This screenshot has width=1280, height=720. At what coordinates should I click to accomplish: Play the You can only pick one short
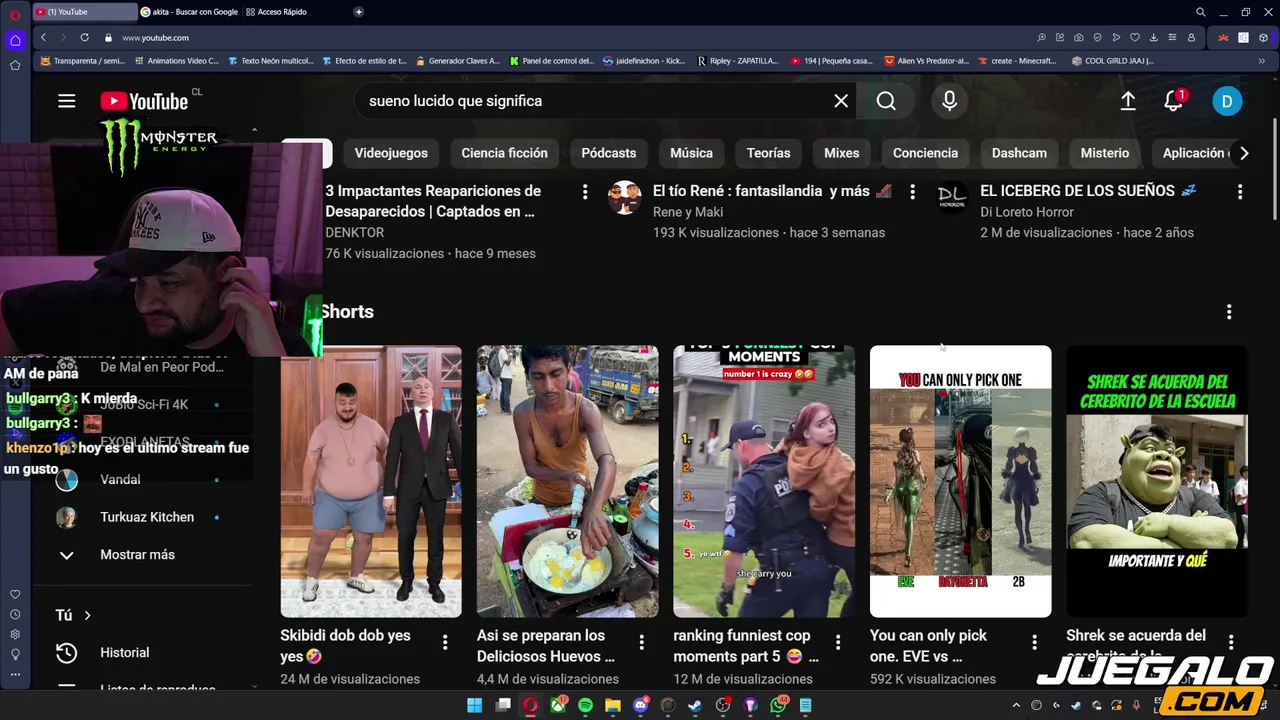click(961, 482)
